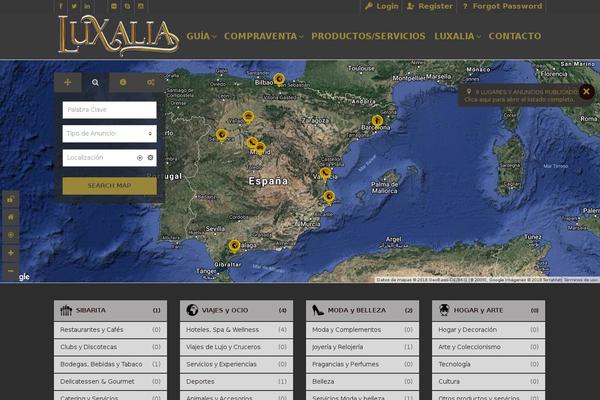Click the Login link
The width and height of the screenshot is (600, 400).
pyautogui.click(x=382, y=6)
